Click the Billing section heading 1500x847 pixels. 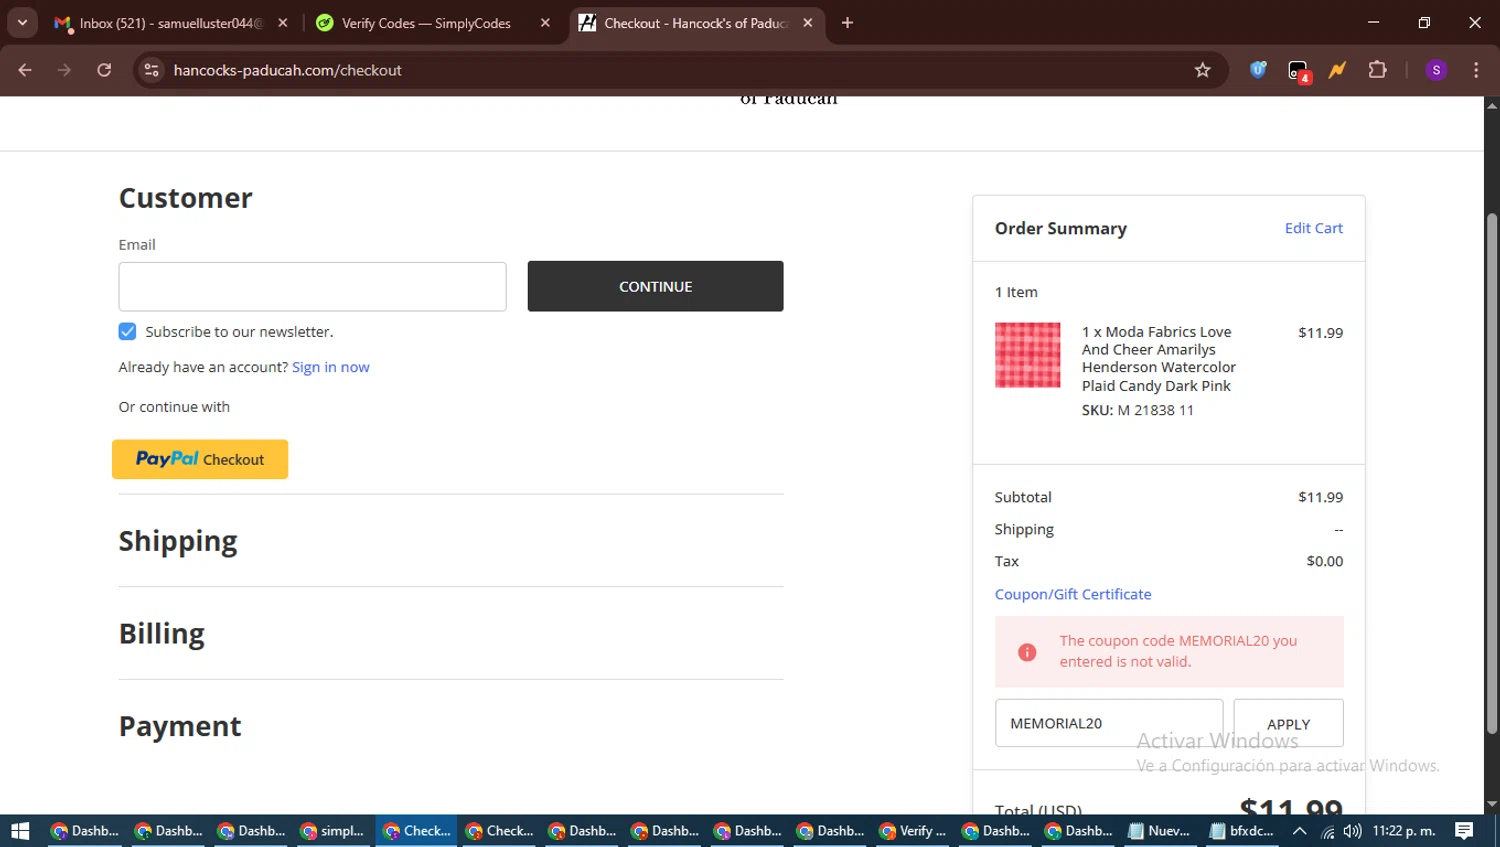tap(162, 634)
